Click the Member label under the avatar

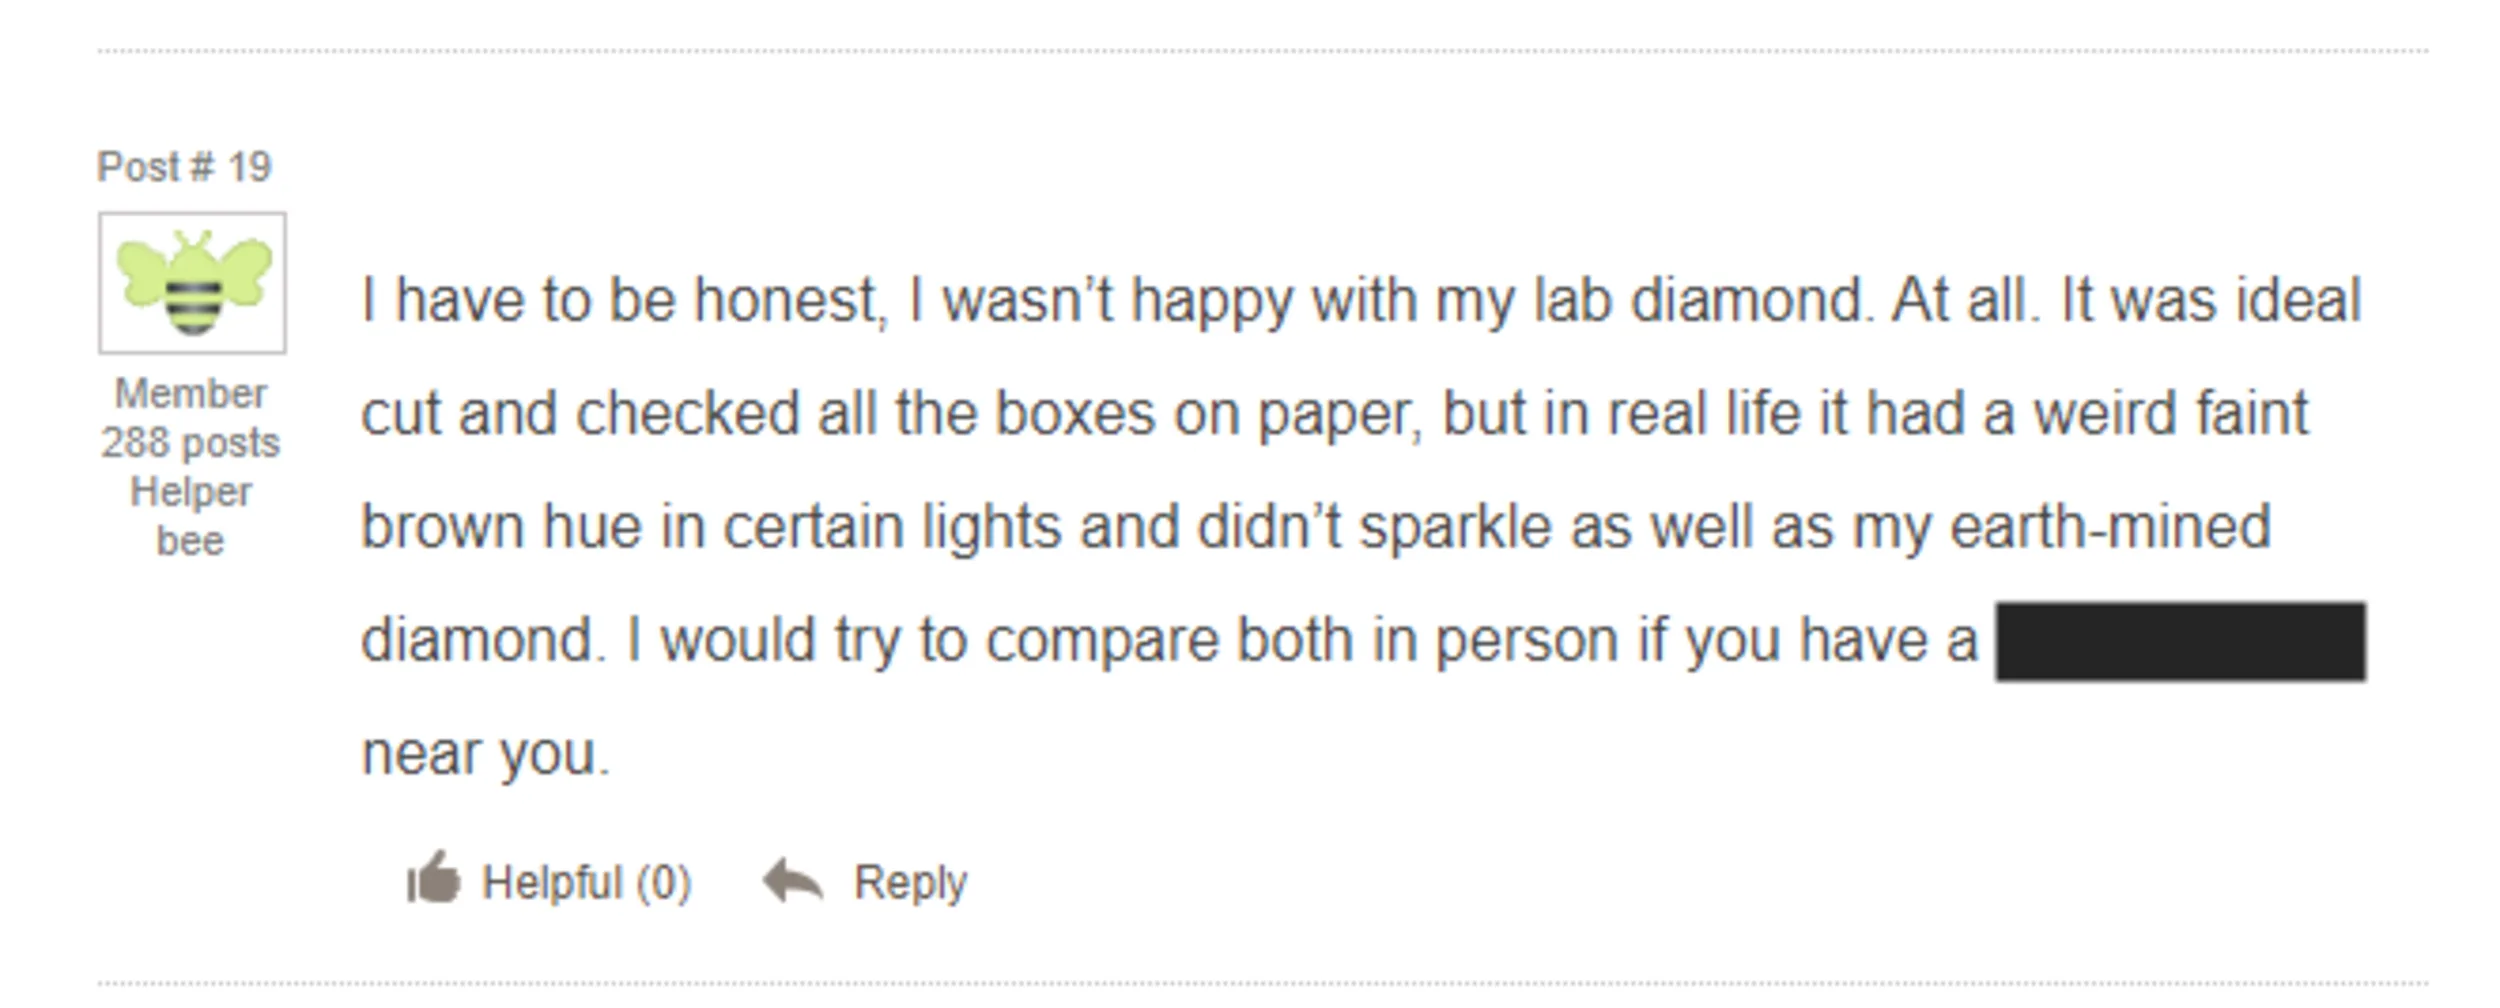190,393
